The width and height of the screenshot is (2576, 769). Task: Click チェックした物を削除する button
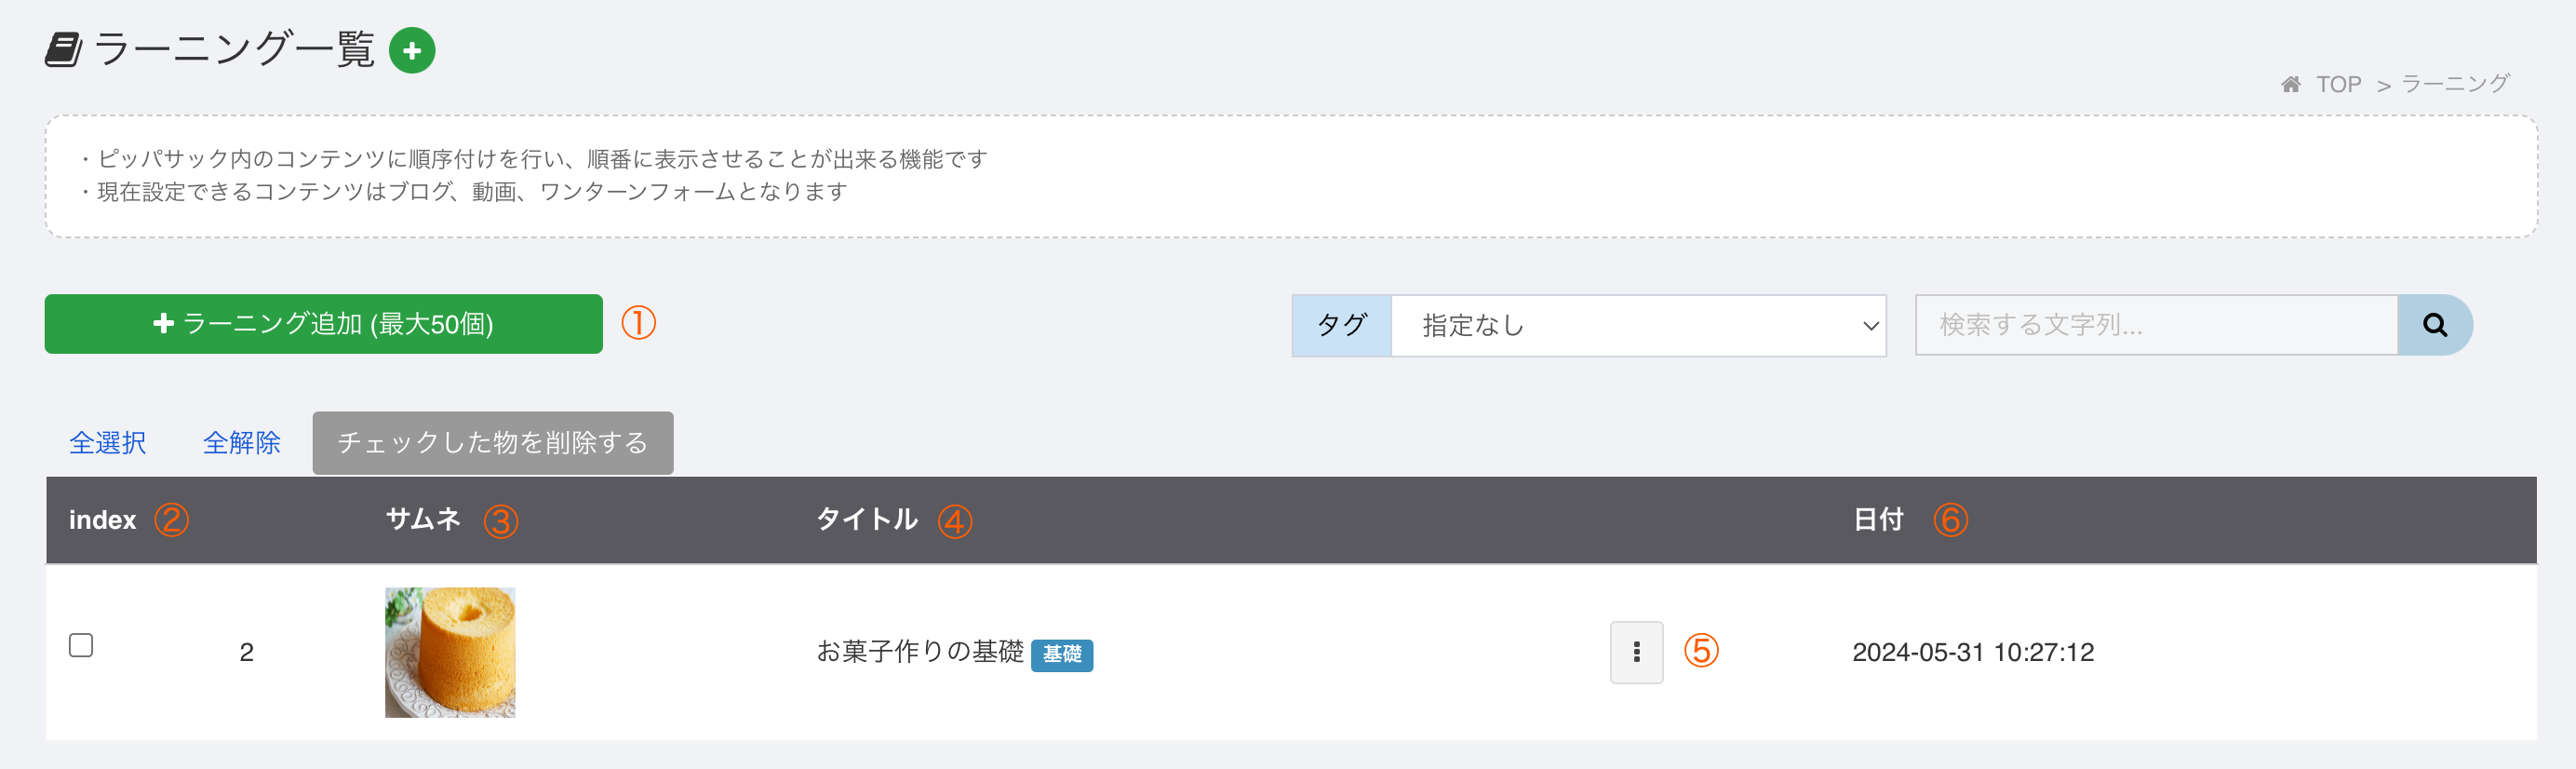point(493,443)
